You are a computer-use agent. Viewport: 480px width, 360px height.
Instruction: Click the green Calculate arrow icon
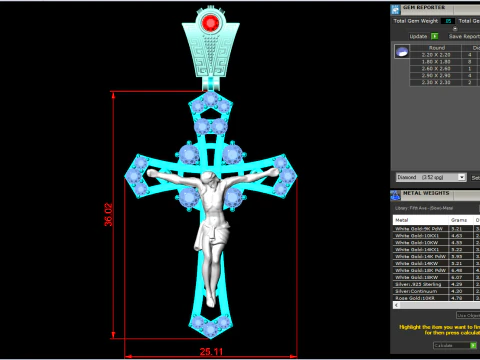pyautogui.click(x=473, y=346)
